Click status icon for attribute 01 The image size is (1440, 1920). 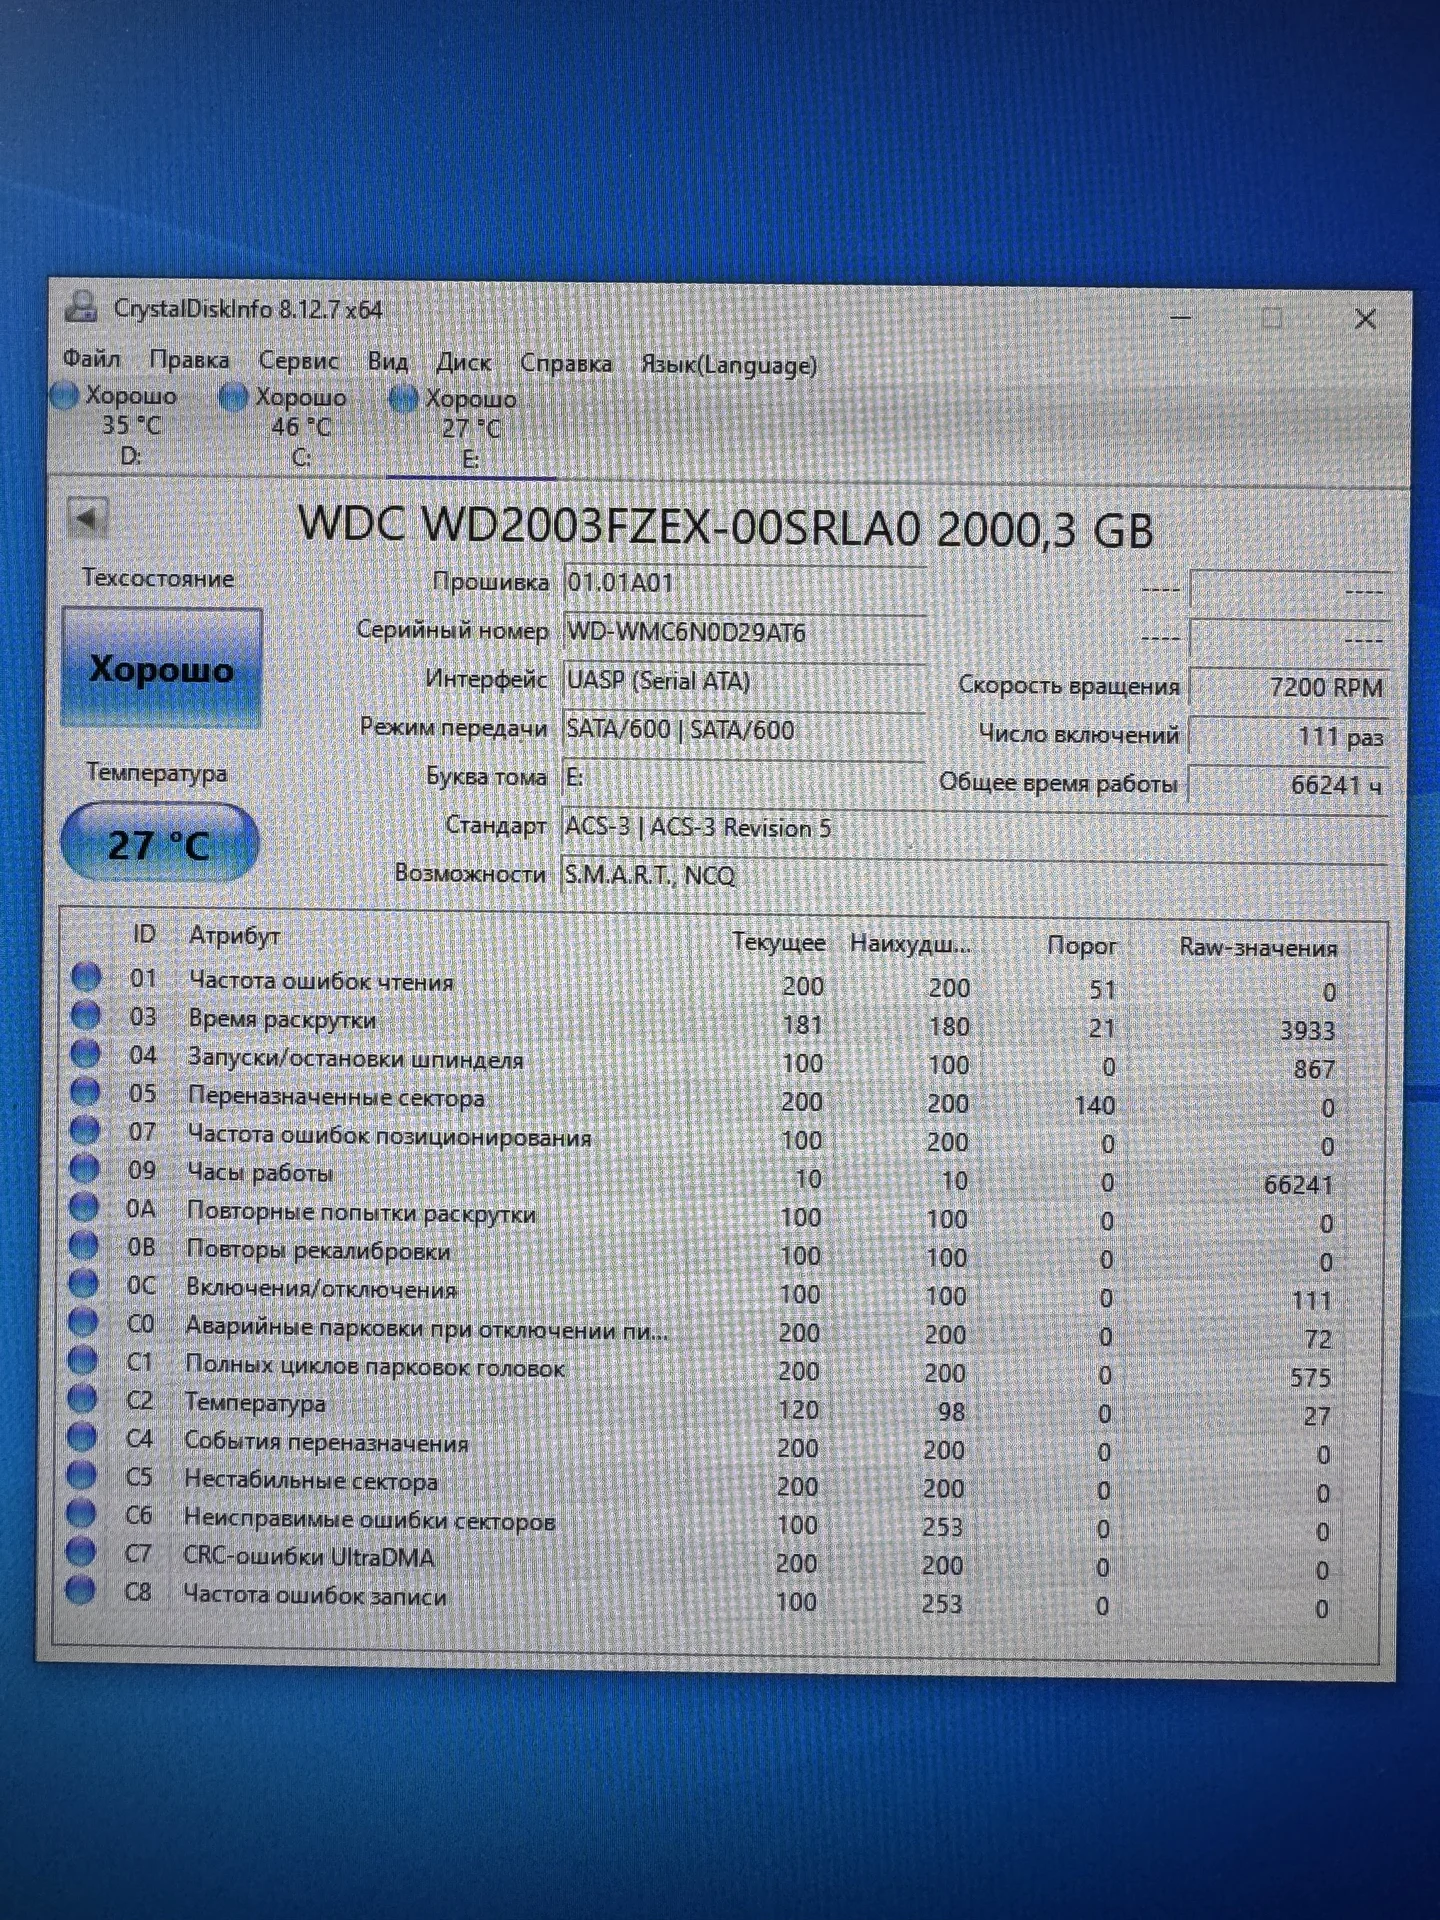click(x=86, y=976)
